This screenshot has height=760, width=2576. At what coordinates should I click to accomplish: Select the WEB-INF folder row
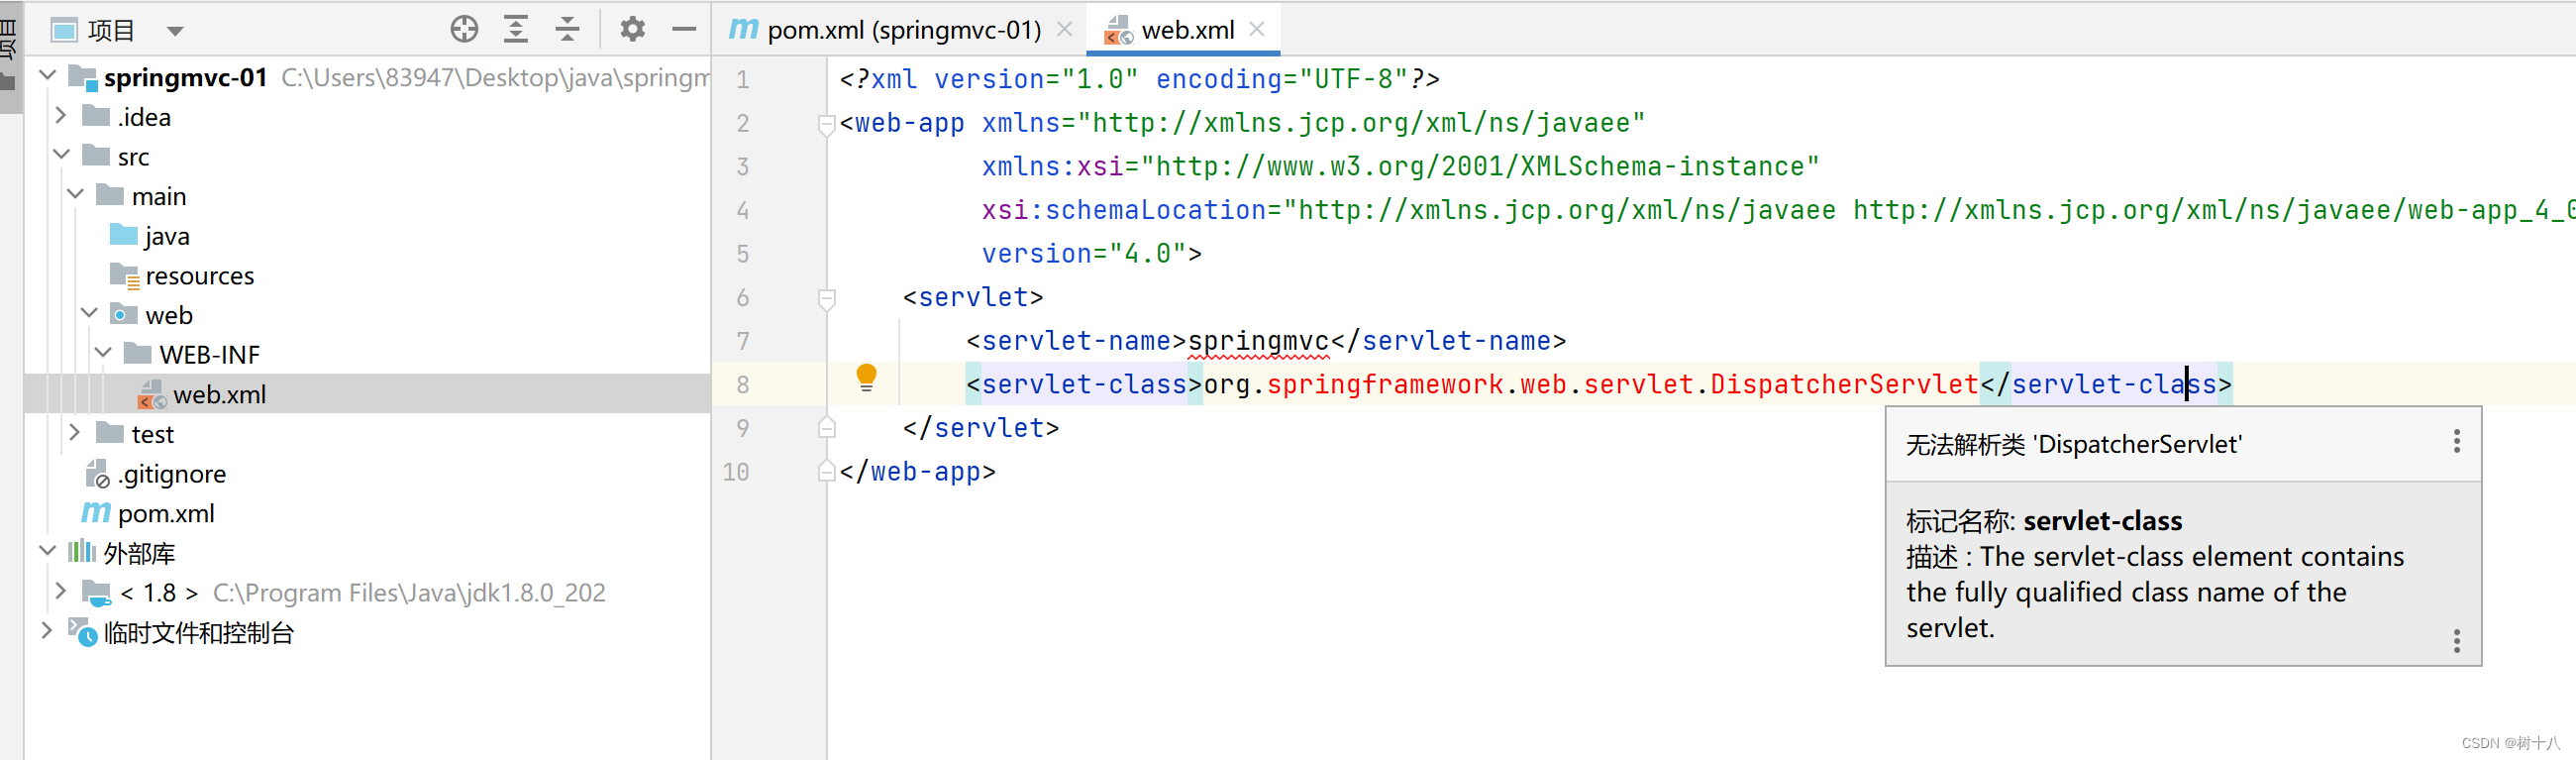[366, 354]
